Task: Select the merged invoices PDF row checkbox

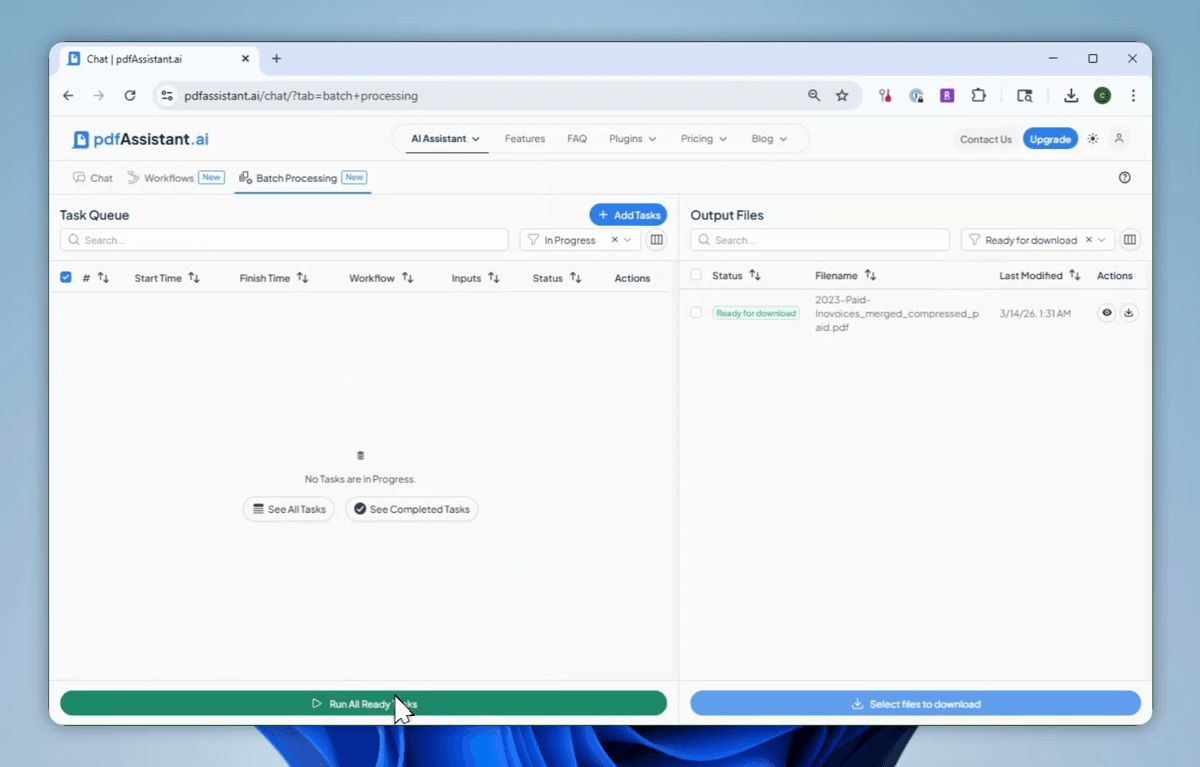Action: coord(696,313)
